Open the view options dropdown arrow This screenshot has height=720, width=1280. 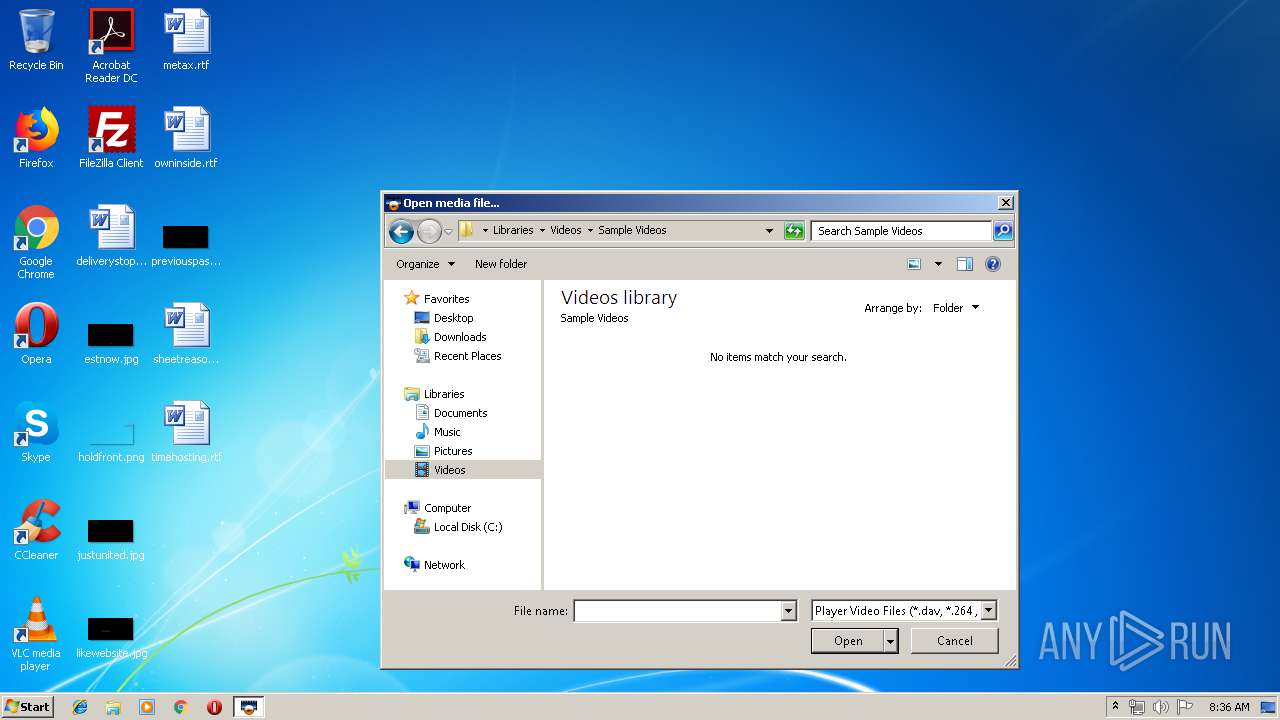938,264
